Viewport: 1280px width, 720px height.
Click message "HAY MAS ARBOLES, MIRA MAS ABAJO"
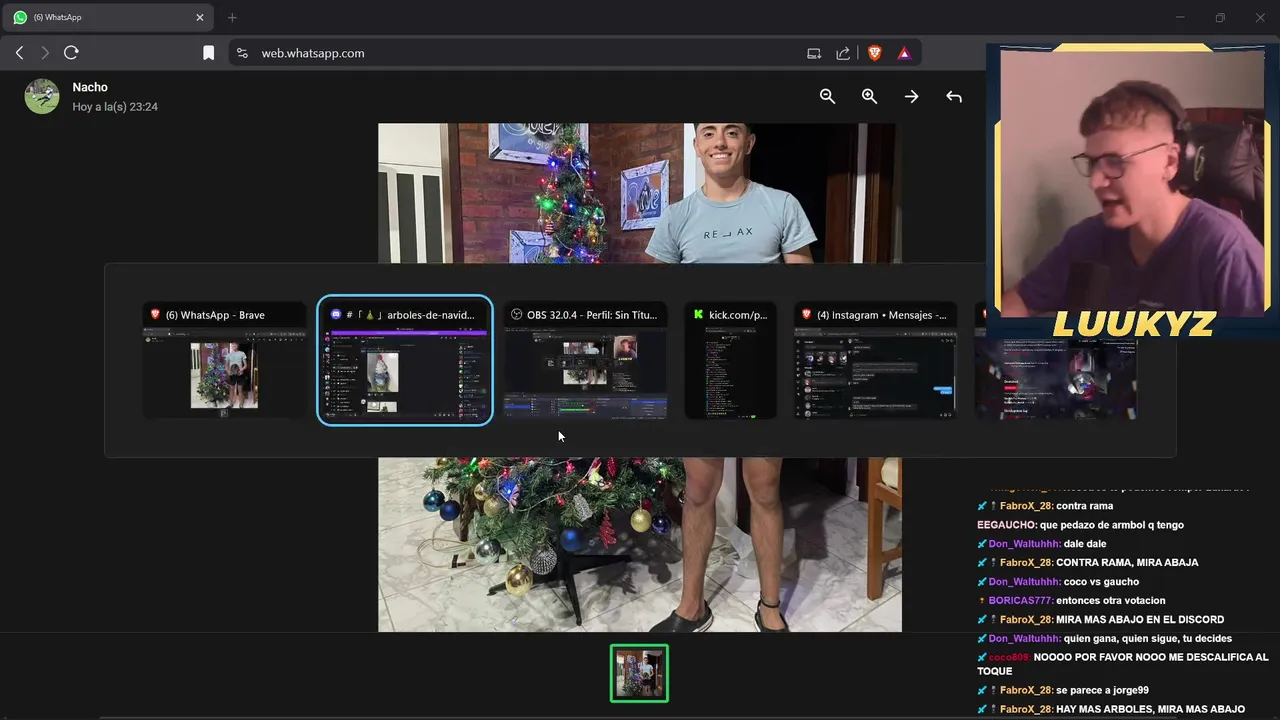click(x=1150, y=709)
